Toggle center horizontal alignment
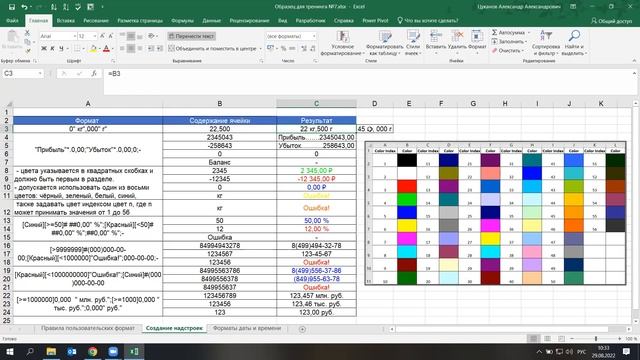Screen dimensions: 640x360 [x=131, y=49]
